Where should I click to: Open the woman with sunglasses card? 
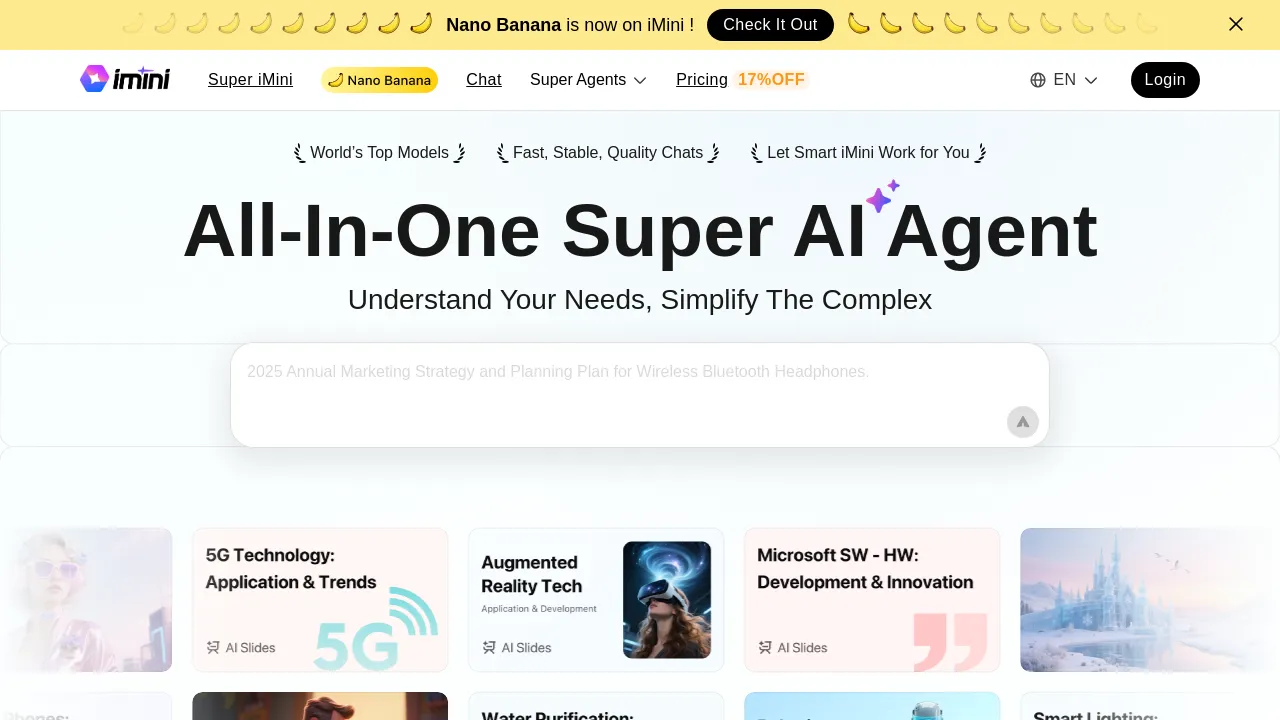click(x=86, y=600)
